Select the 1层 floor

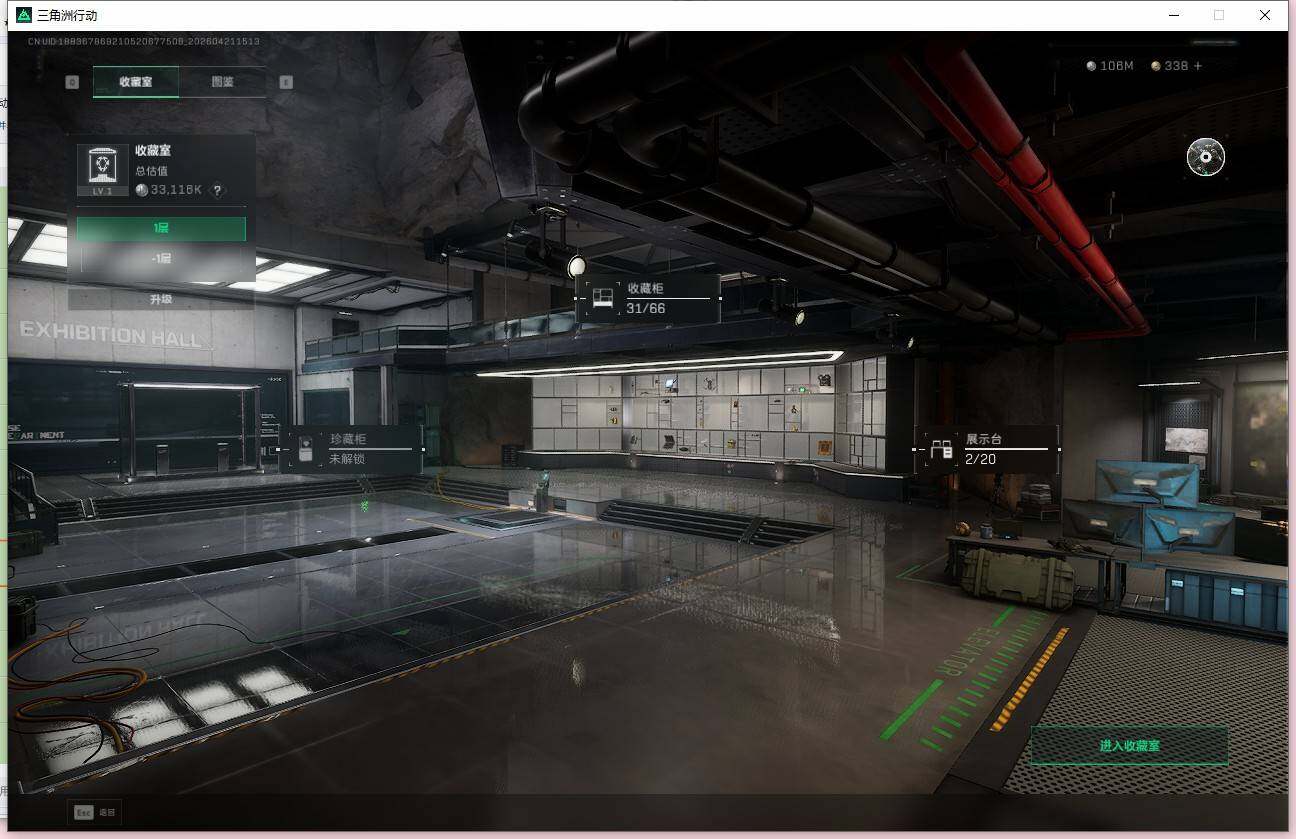click(x=161, y=229)
